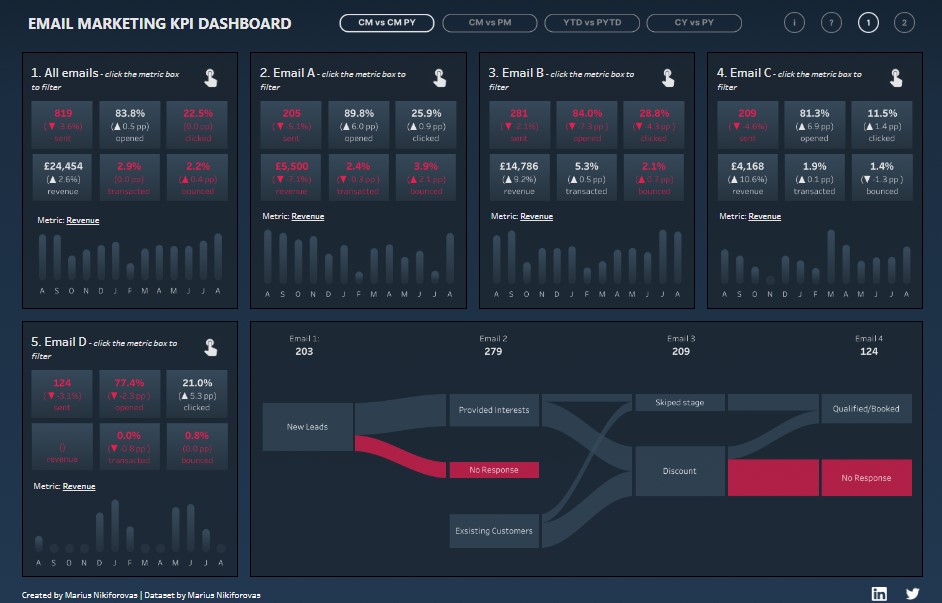The width and height of the screenshot is (942, 603).
Task: Filter Email D by 0.8% bounced box
Action: click(198, 447)
